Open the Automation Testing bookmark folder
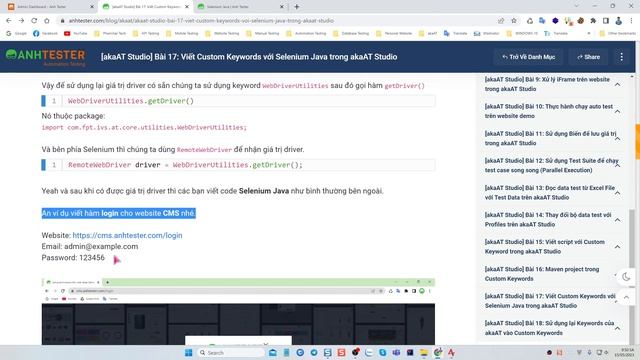This screenshot has width=640, height=360. [x=306, y=33]
